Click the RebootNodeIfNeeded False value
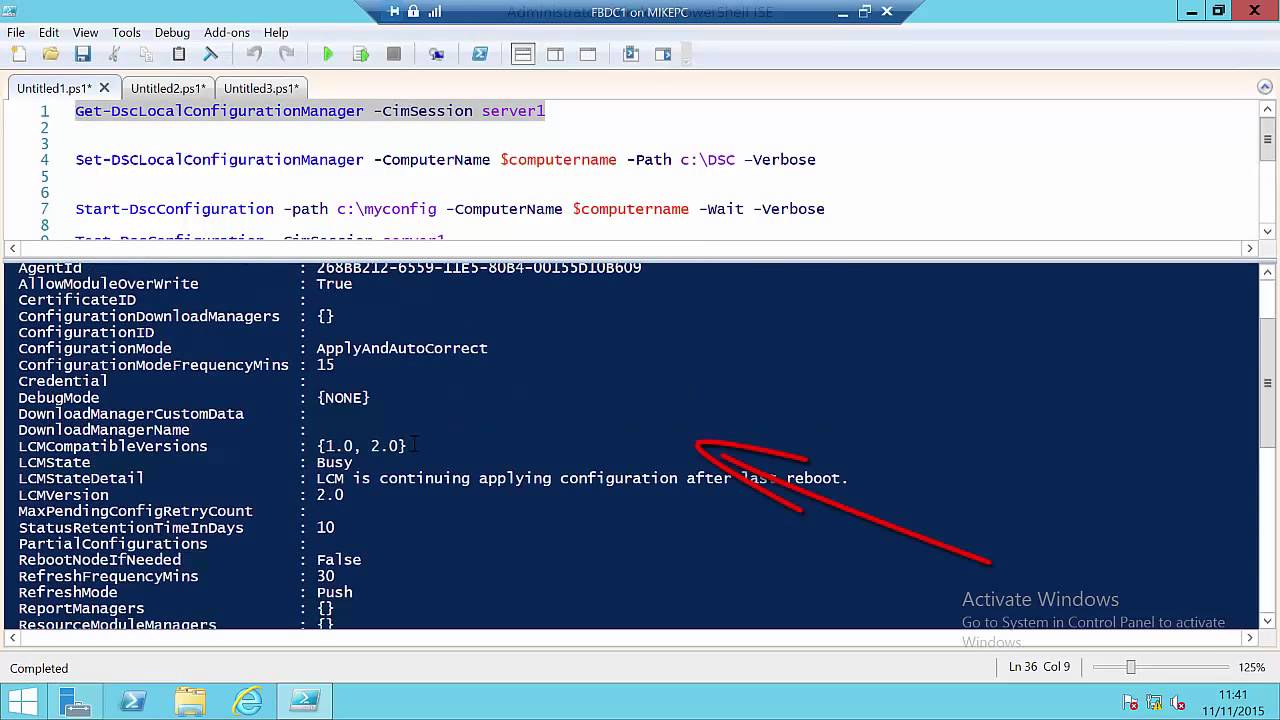Screen dimensions: 1280x720 [339, 560]
